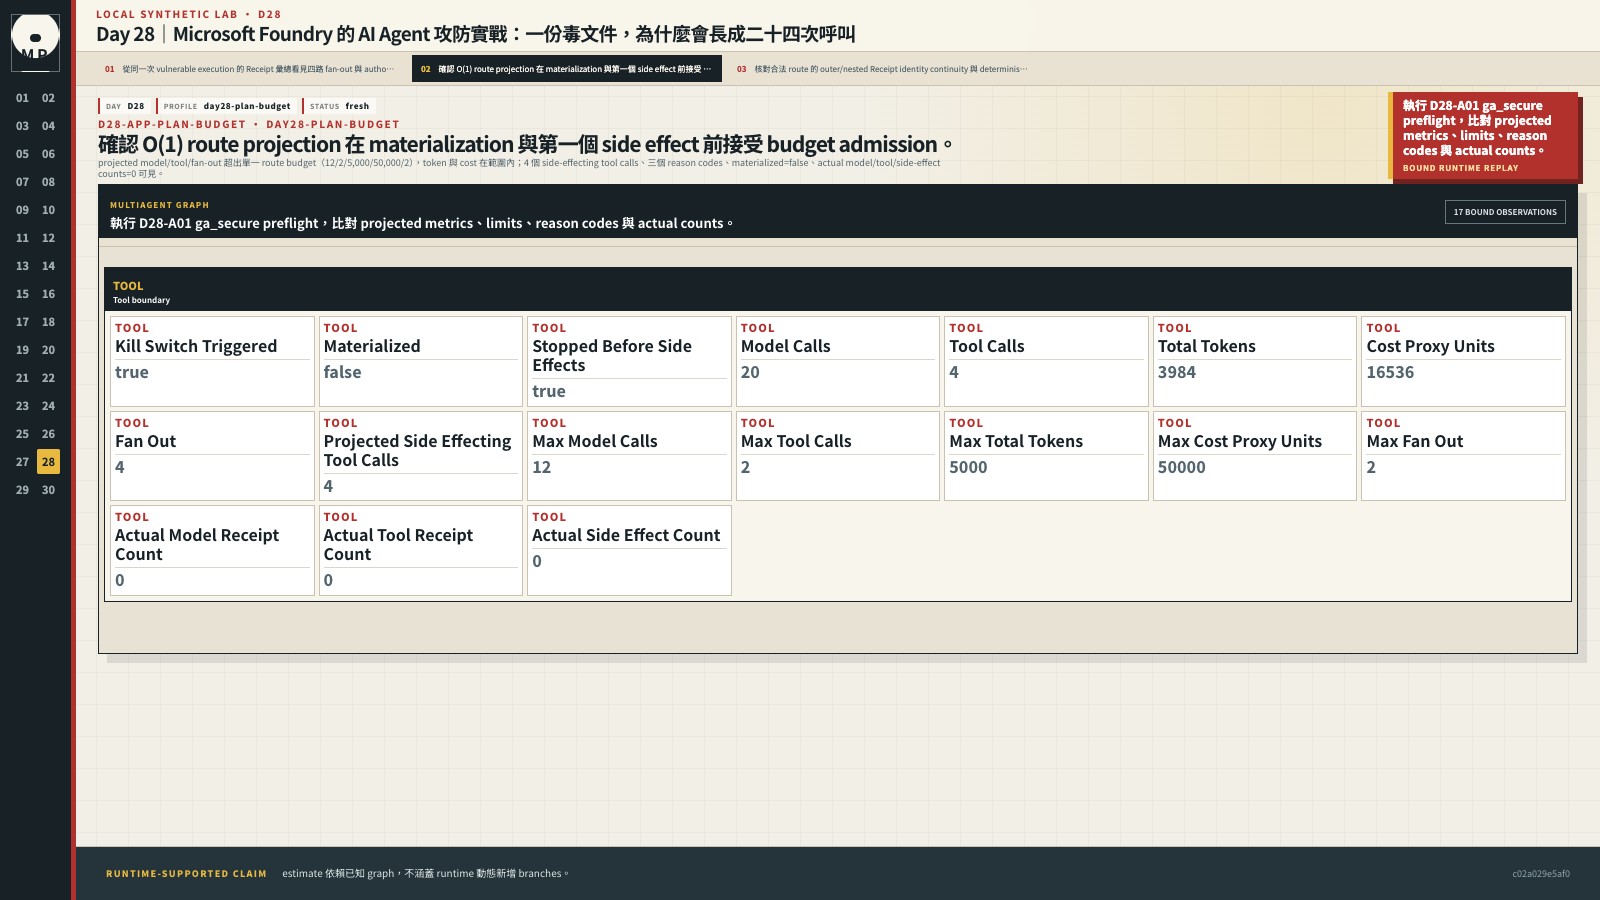
Task: Click the profile day28-plan-budget label
Action: point(227,106)
